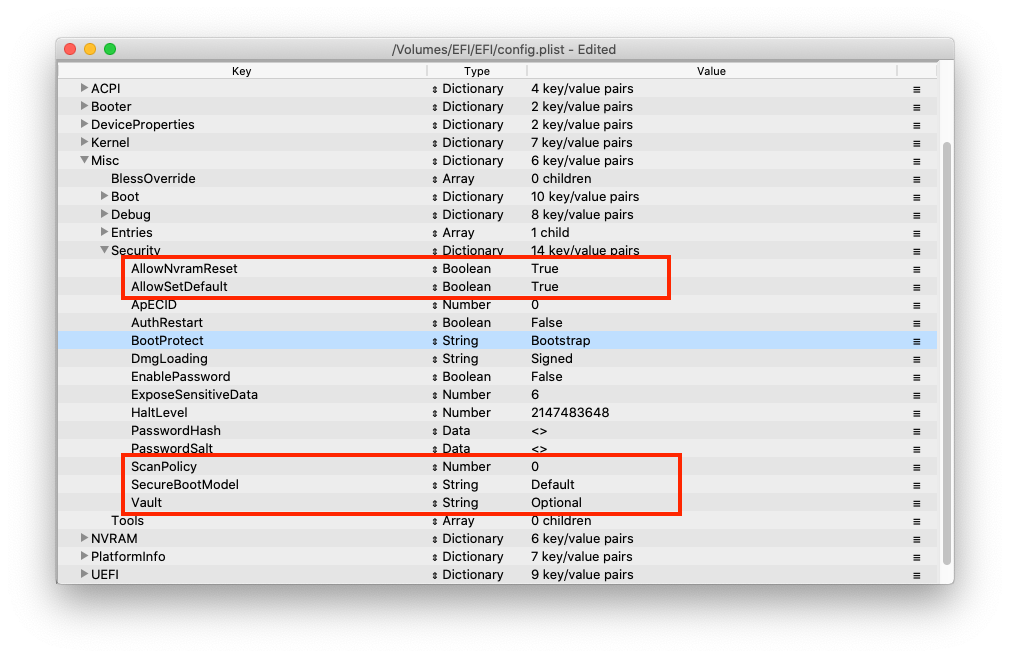Click the Value column header

click(711, 71)
